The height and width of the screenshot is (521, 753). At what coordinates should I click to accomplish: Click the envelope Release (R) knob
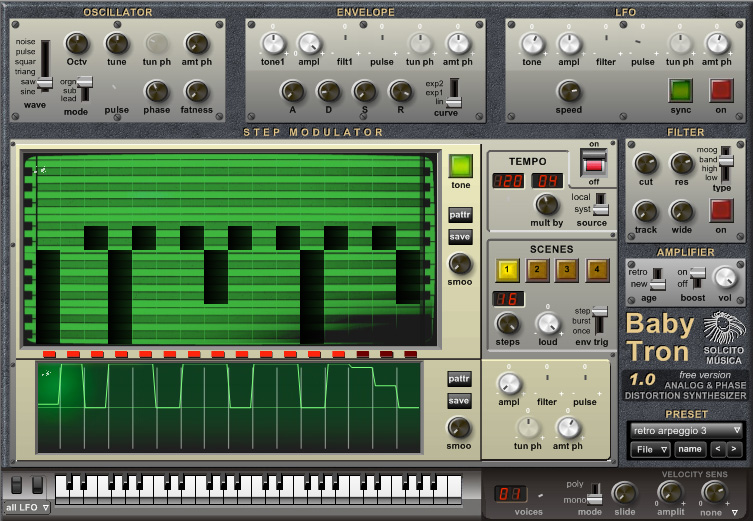click(401, 91)
